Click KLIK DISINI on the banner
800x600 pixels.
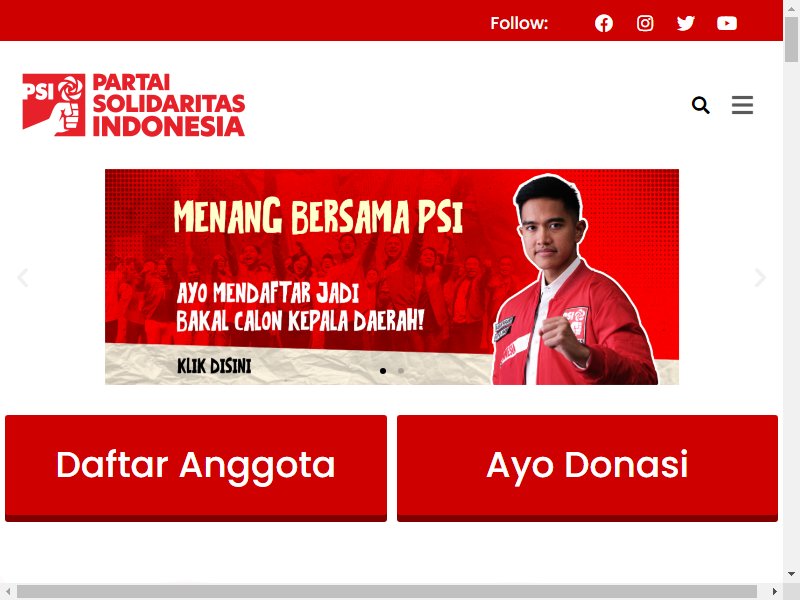pos(214,366)
